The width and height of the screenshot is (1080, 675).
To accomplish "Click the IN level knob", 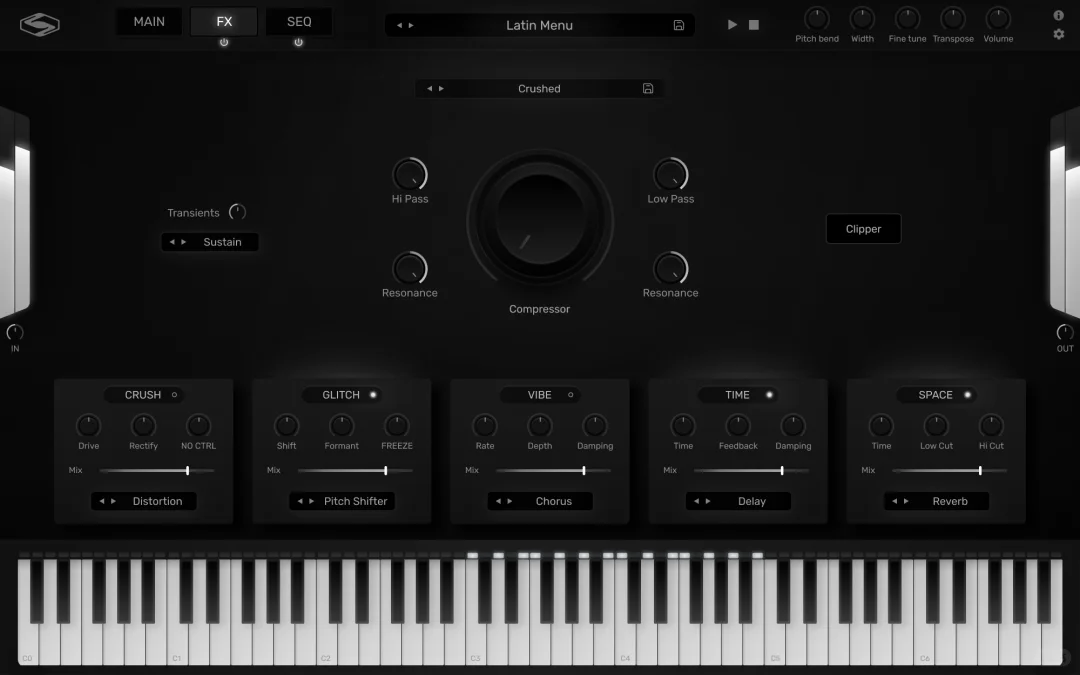I will (x=14, y=333).
